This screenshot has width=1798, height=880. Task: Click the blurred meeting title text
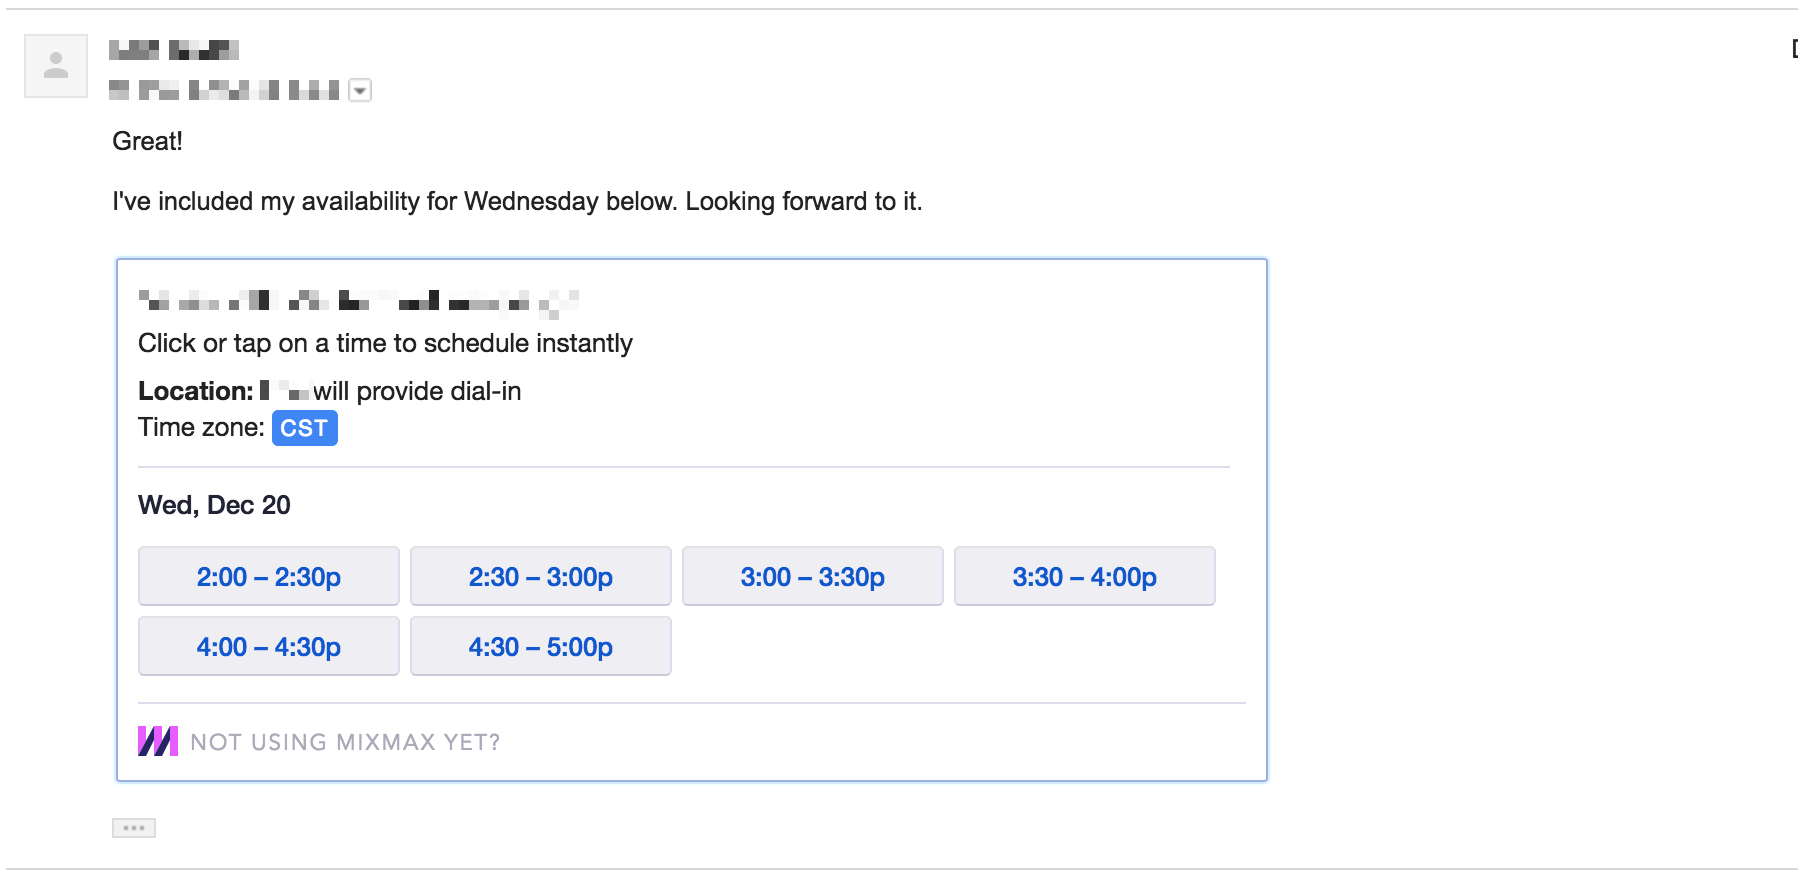(359, 300)
